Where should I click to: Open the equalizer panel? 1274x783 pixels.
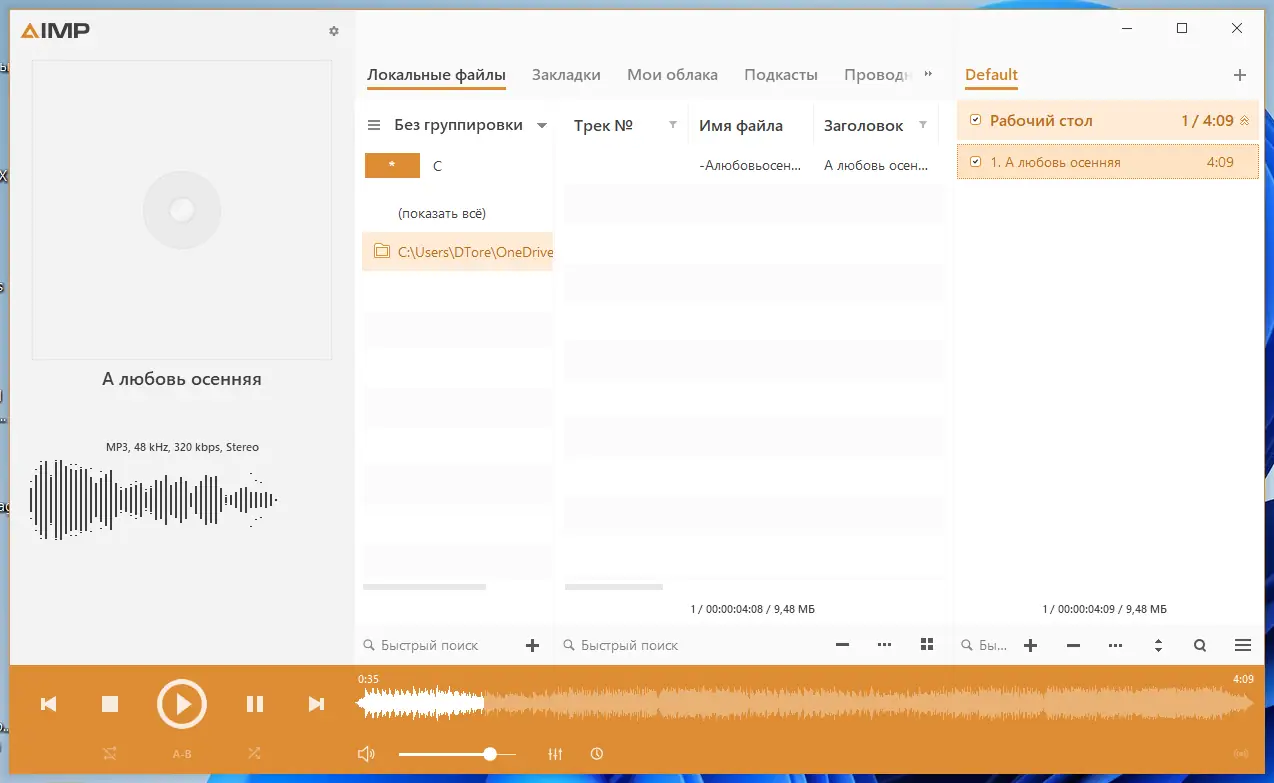pos(555,753)
